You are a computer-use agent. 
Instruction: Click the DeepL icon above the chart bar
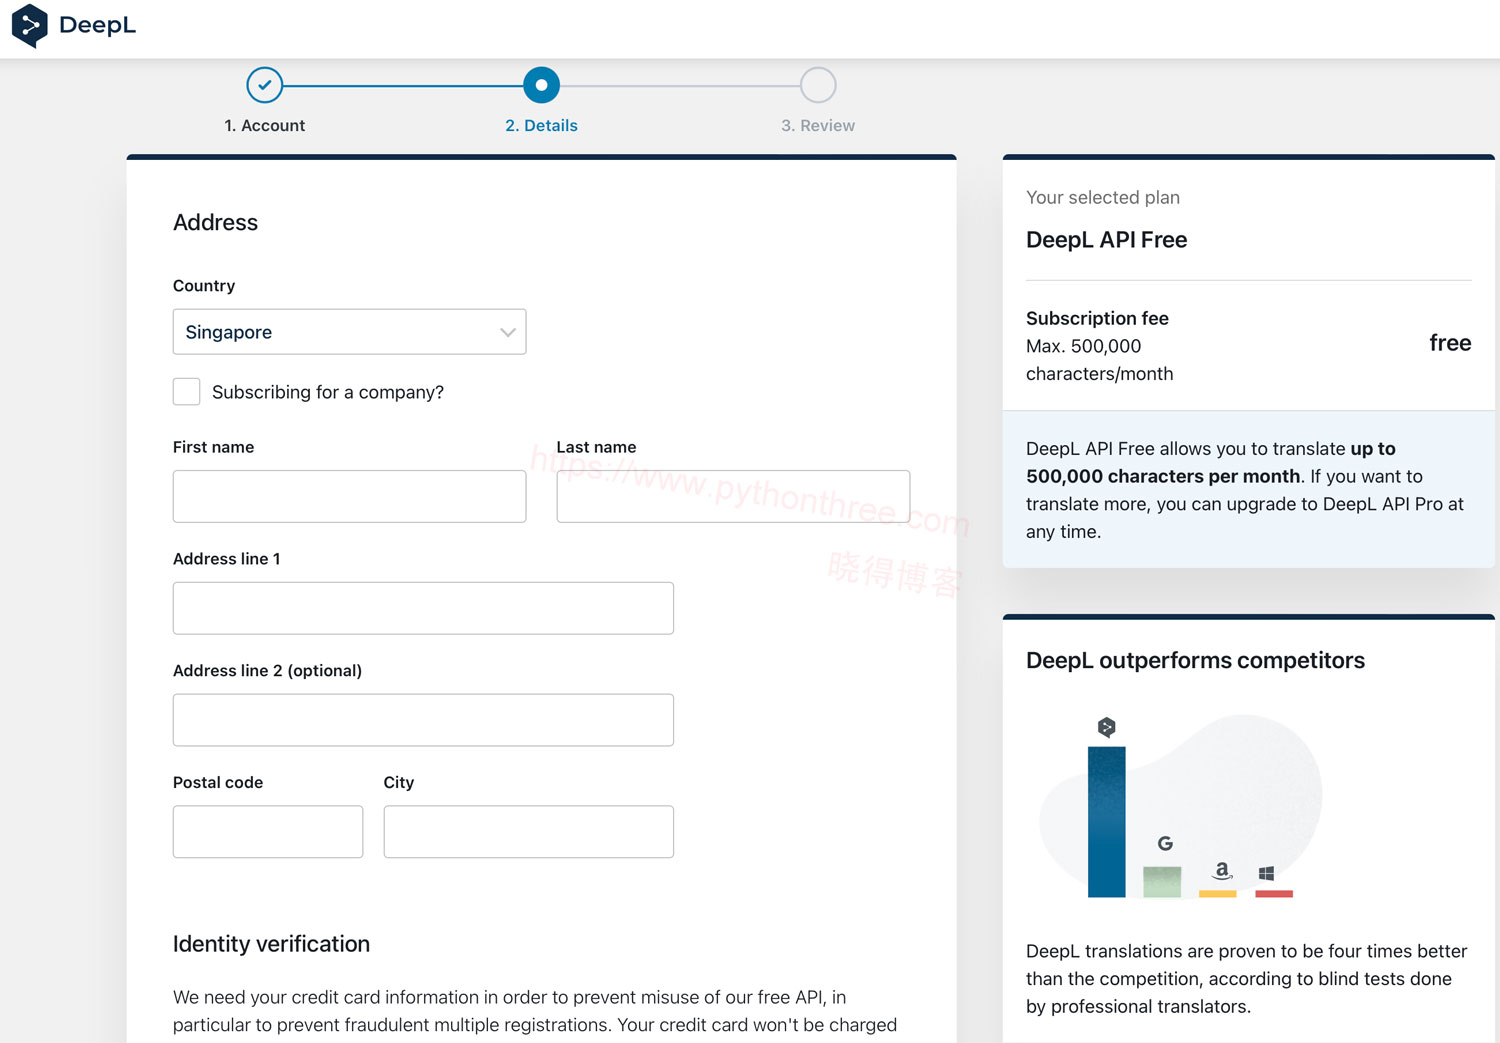point(1106,727)
